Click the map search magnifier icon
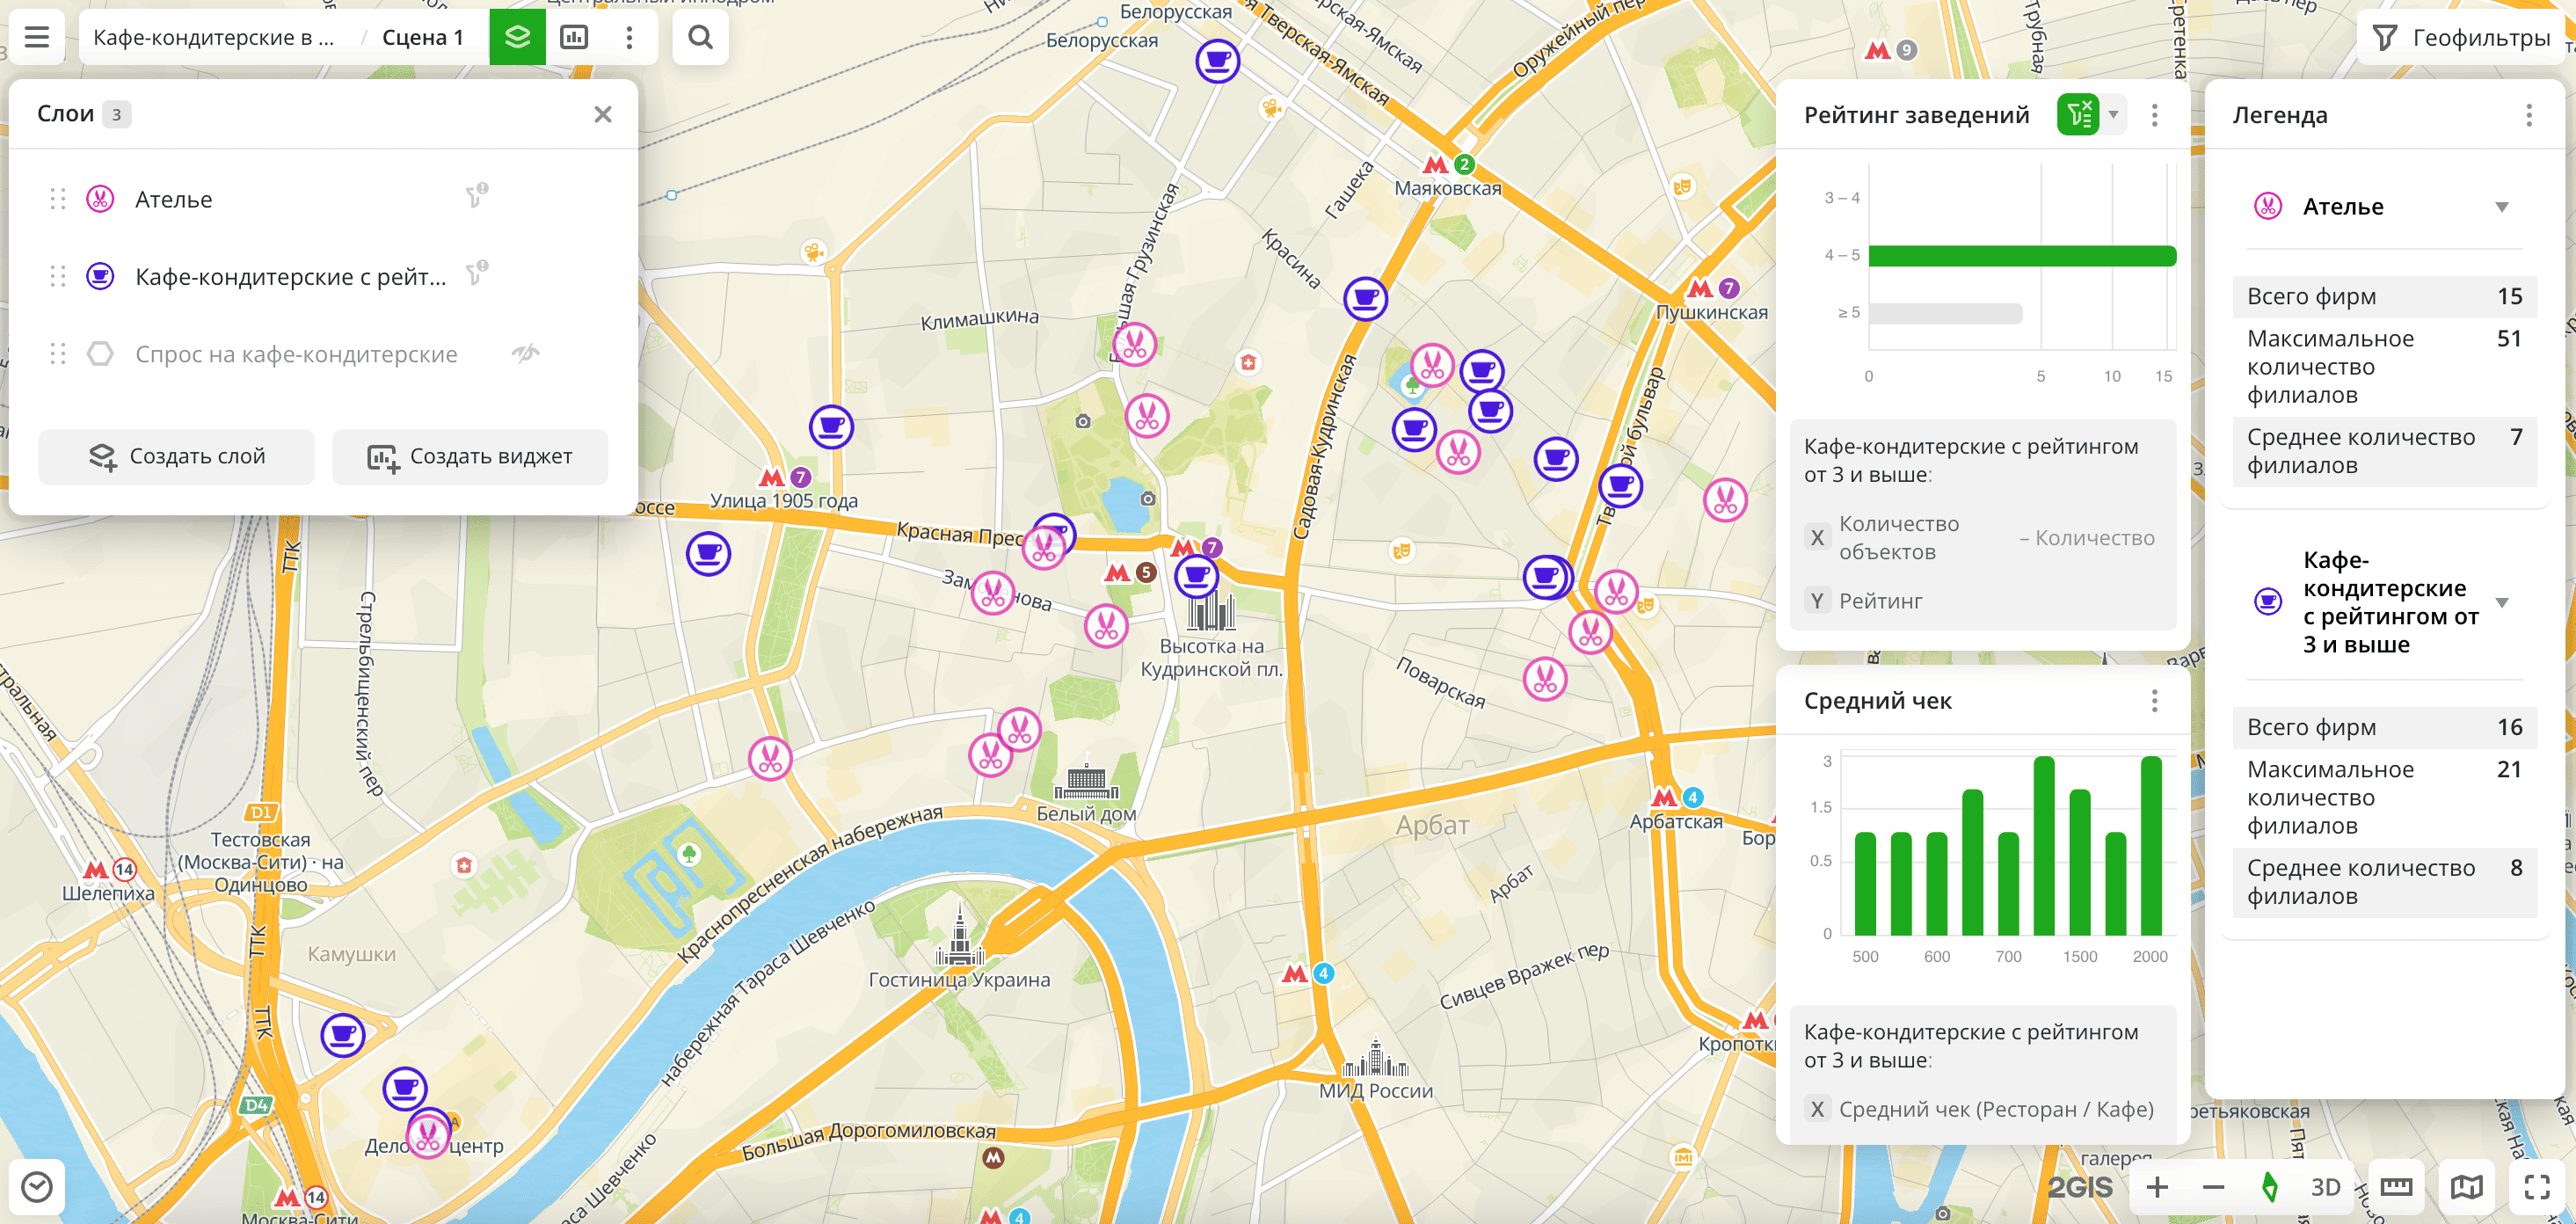This screenshot has width=2576, height=1224. [x=700, y=37]
